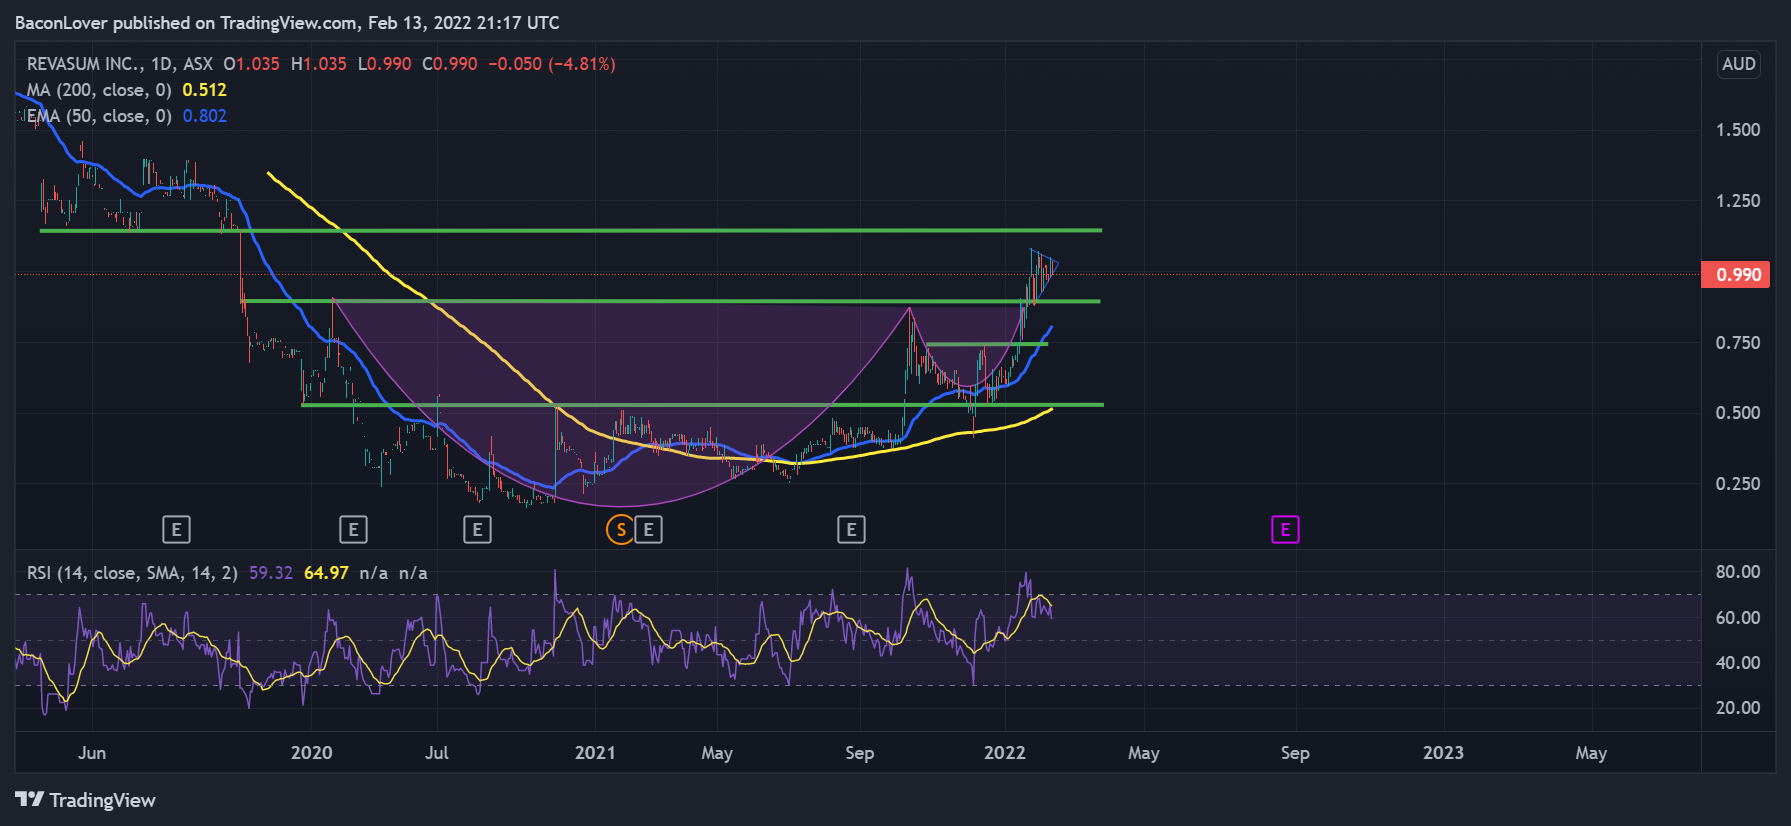This screenshot has width=1791, height=826.
Task: Click the earnings E marker nearest Jul 2020
Action: pos(477,530)
